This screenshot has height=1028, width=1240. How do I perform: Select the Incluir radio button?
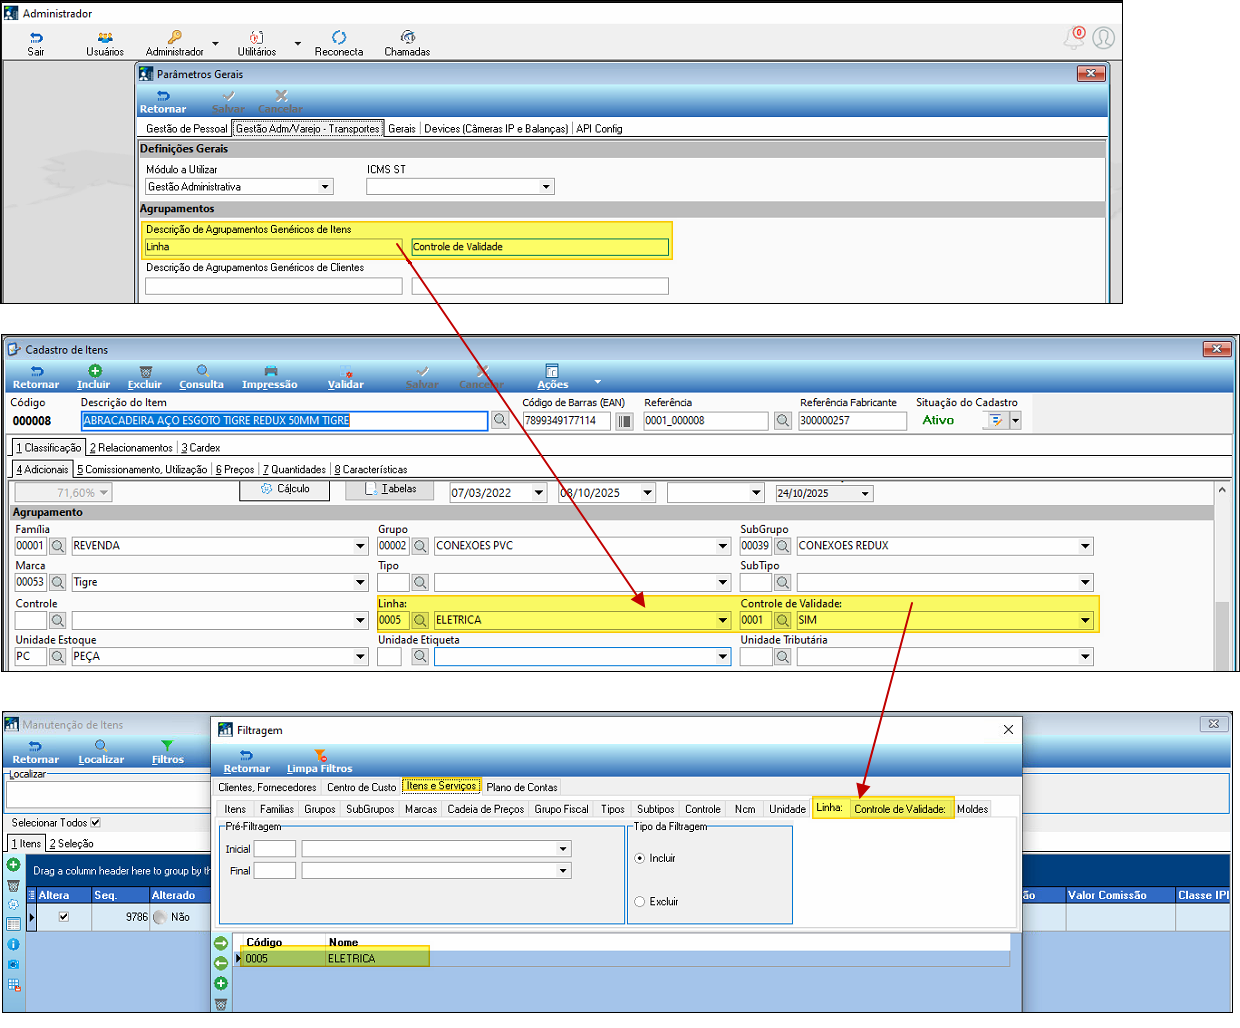[x=640, y=858]
